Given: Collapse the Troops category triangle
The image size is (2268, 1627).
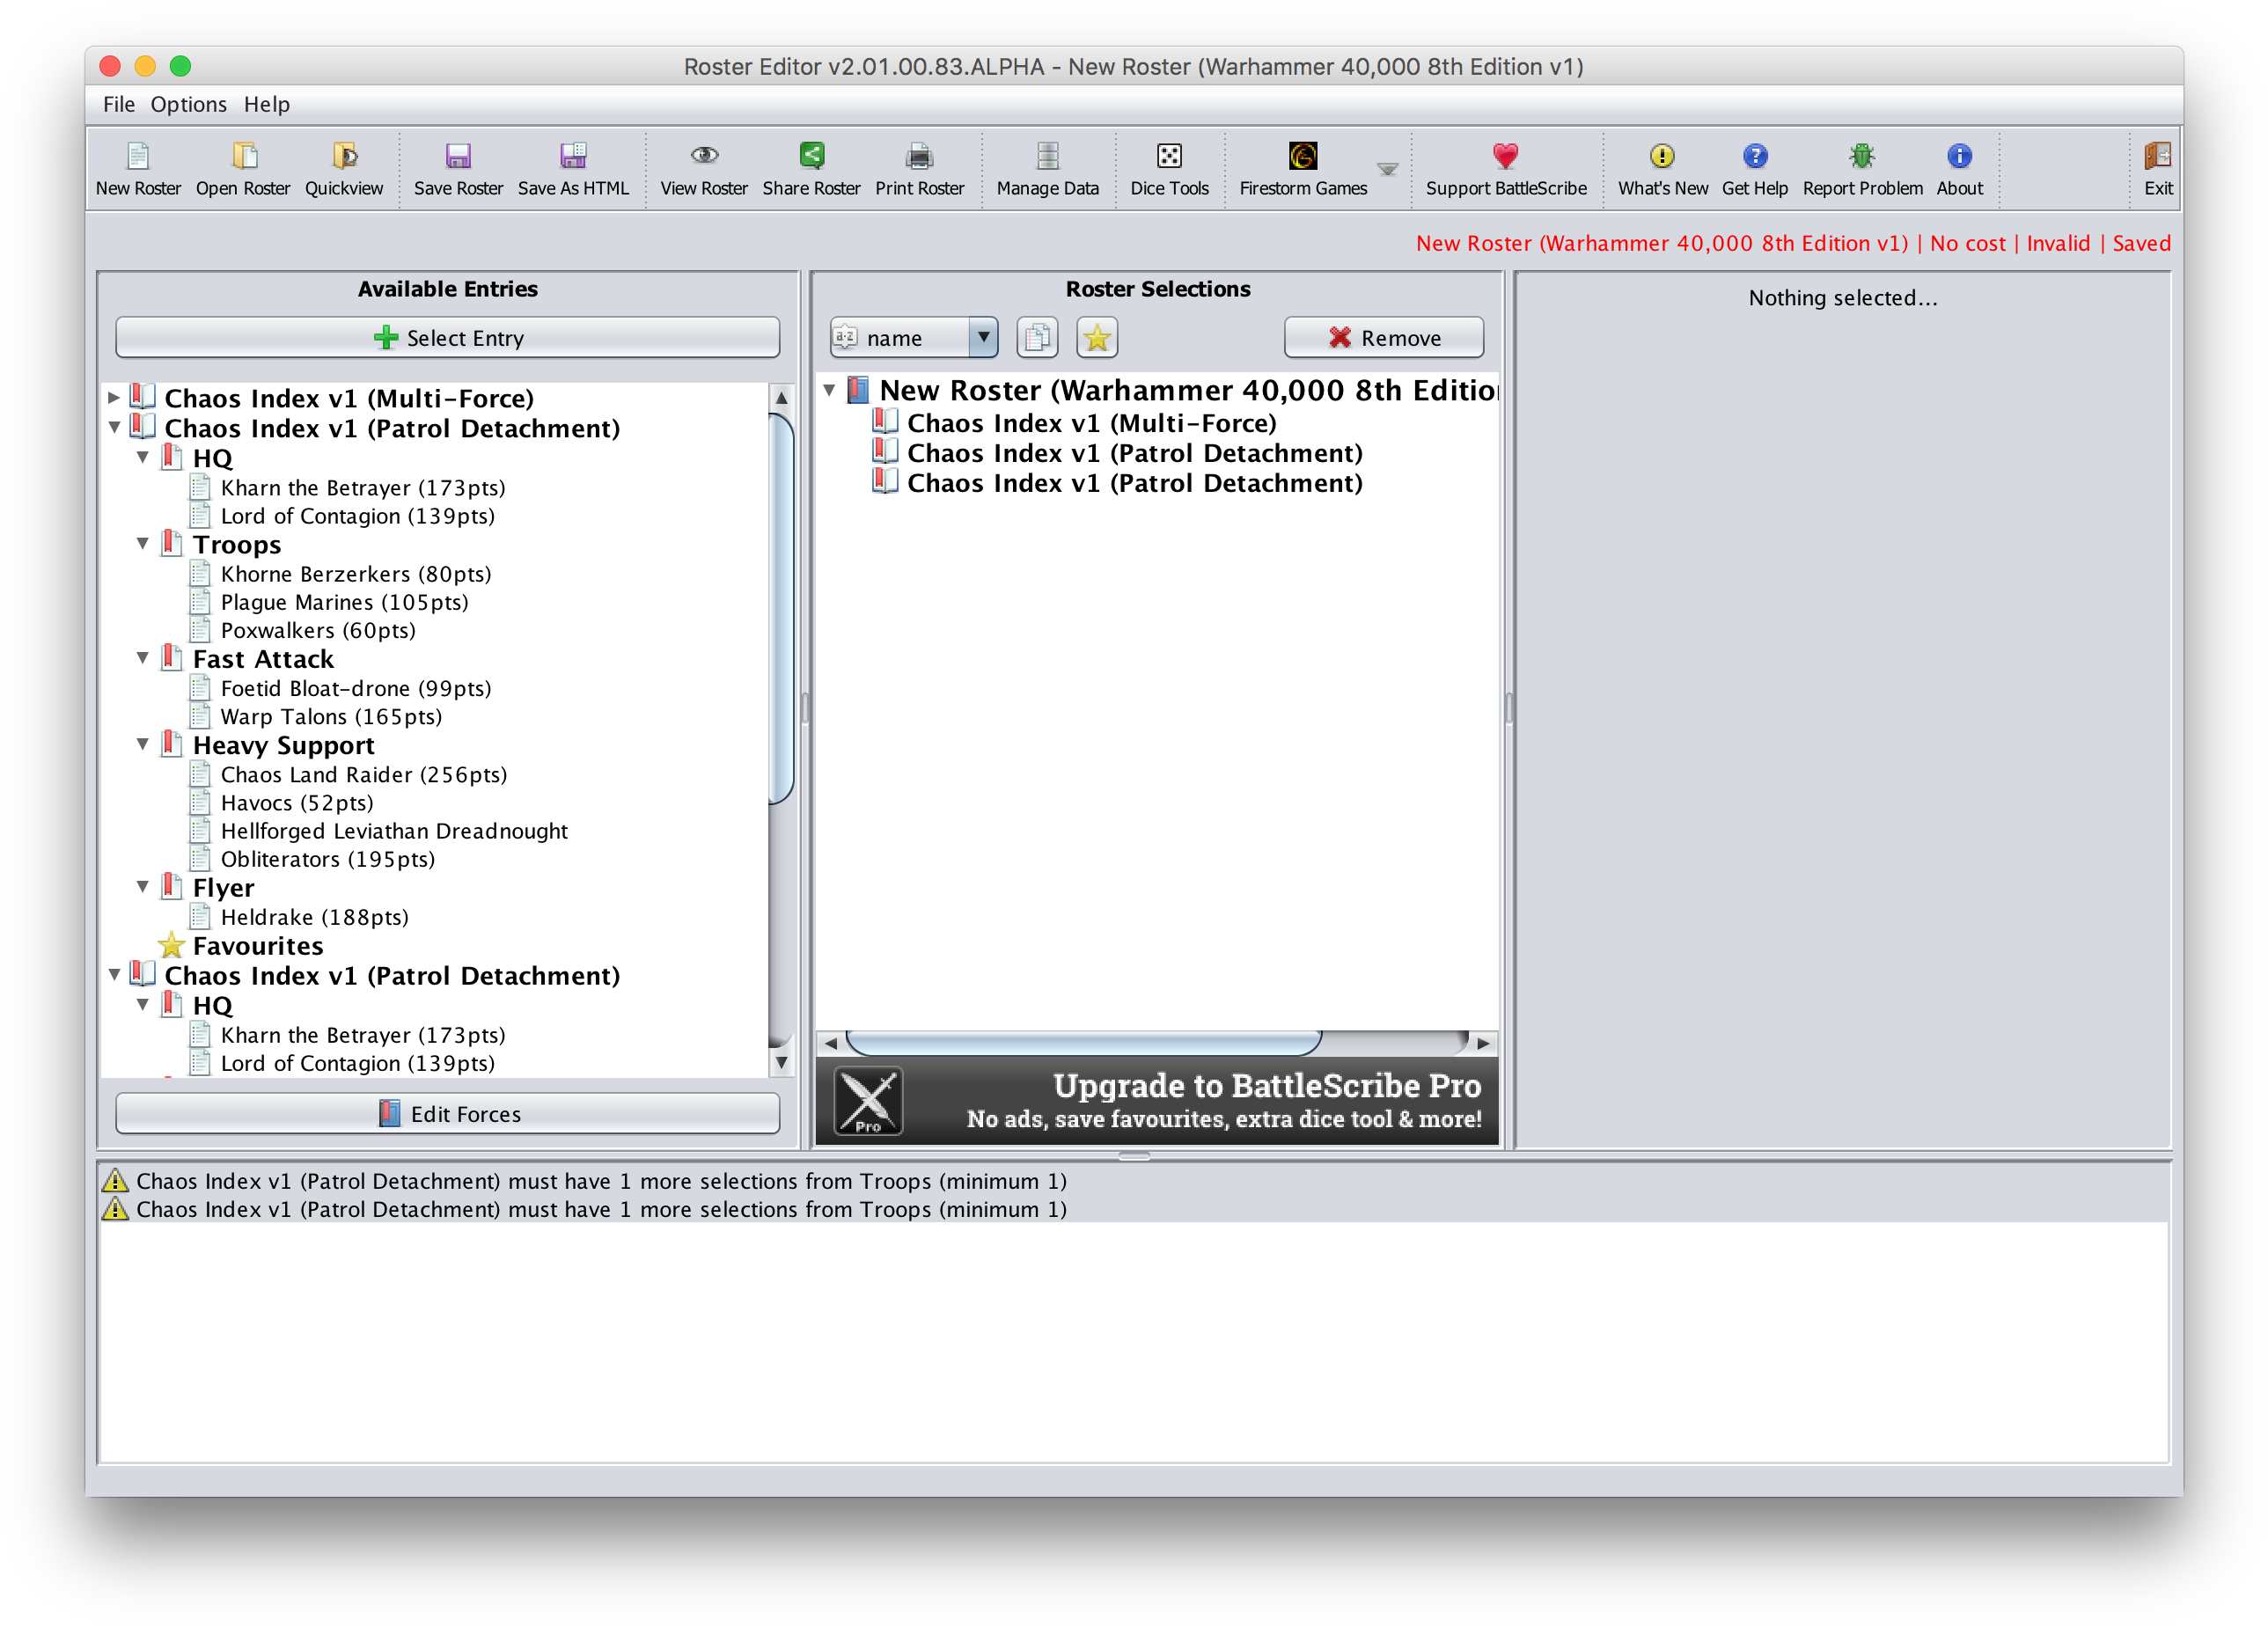Looking at the screenshot, I should pos(142,544).
